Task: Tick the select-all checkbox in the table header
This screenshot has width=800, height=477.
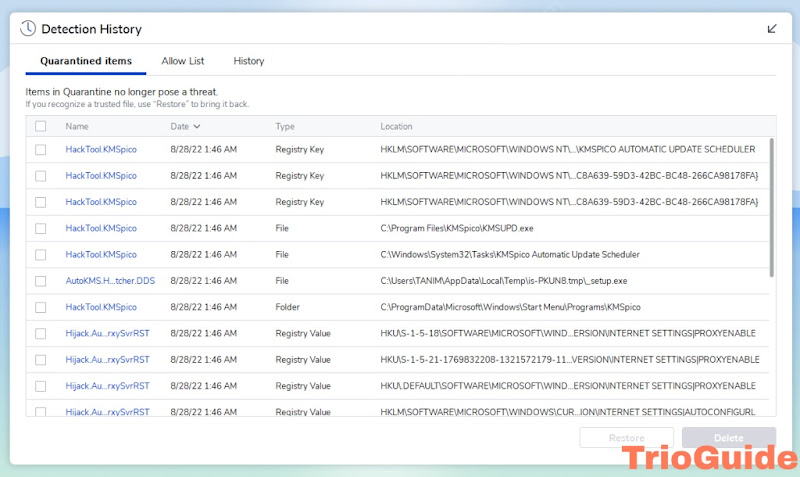Action: tap(41, 126)
